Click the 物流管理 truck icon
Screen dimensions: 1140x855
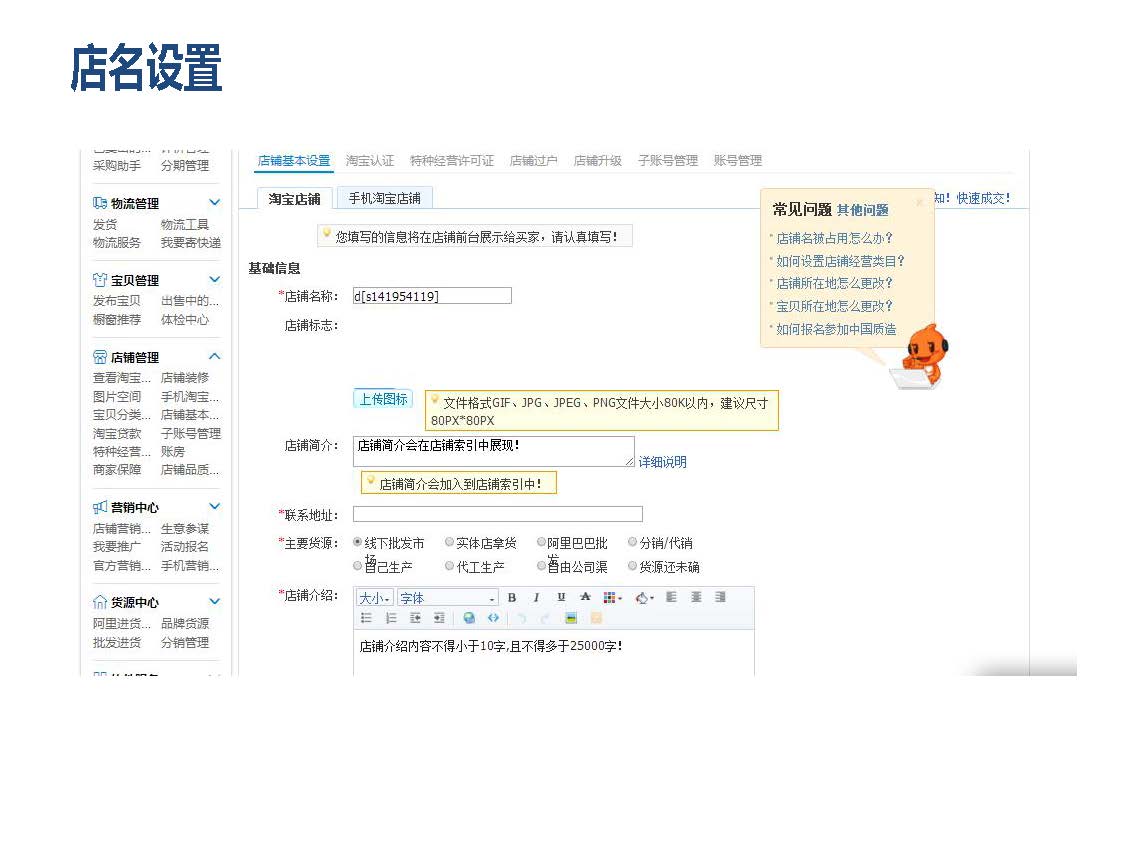tap(100, 203)
